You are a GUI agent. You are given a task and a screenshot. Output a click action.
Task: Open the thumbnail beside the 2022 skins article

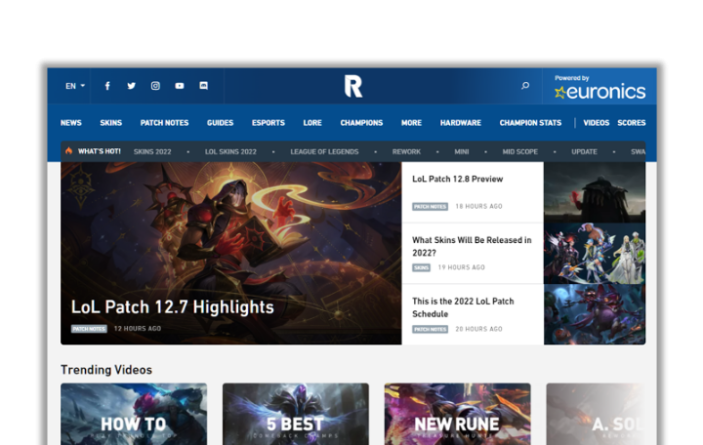pos(595,253)
